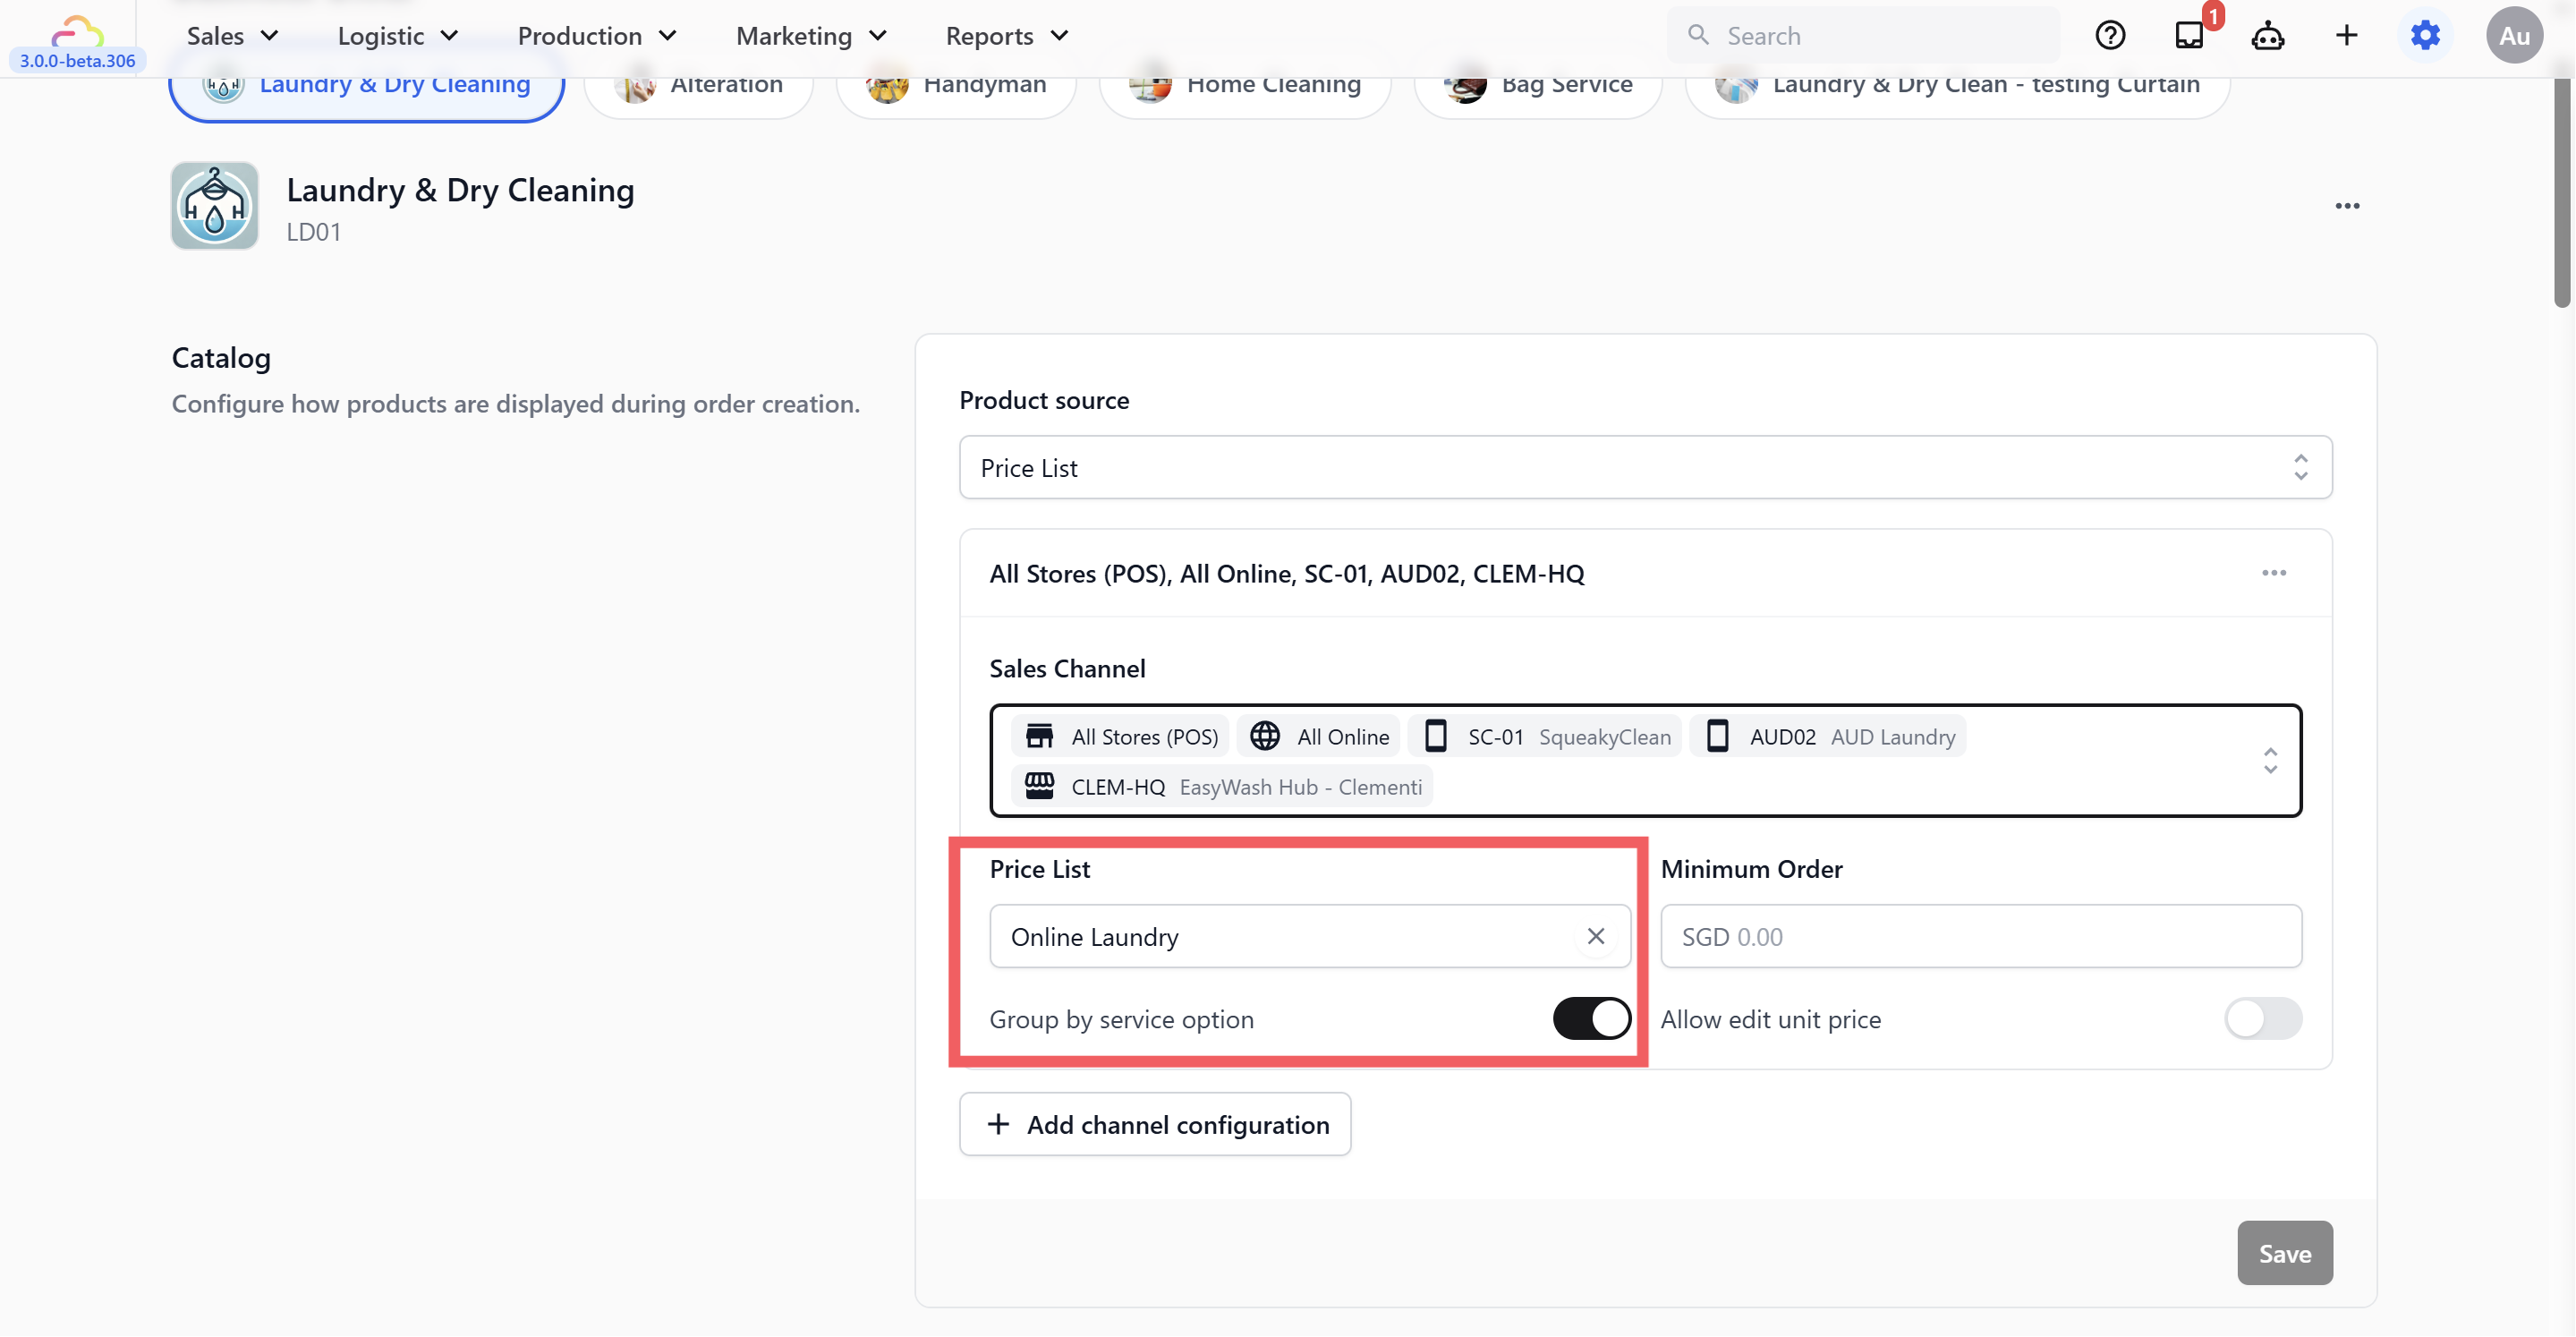Clear the Online Laundry price list

(1596, 936)
